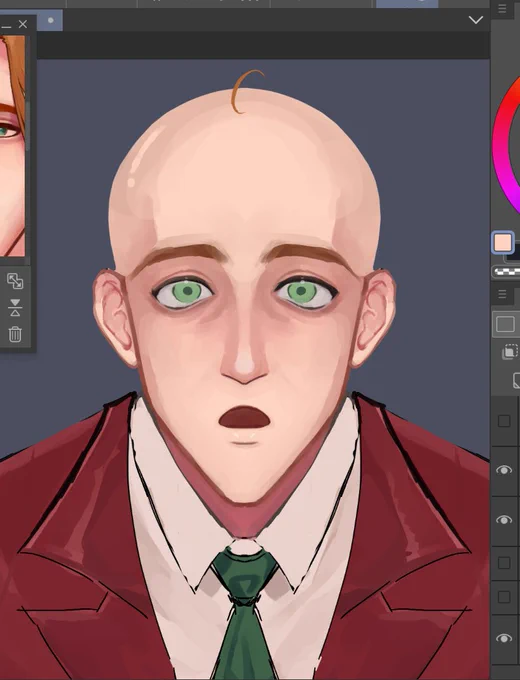Viewport: 520px width, 680px height.
Task: Click the flip vertical icon in Sub View
Action: 15,307
